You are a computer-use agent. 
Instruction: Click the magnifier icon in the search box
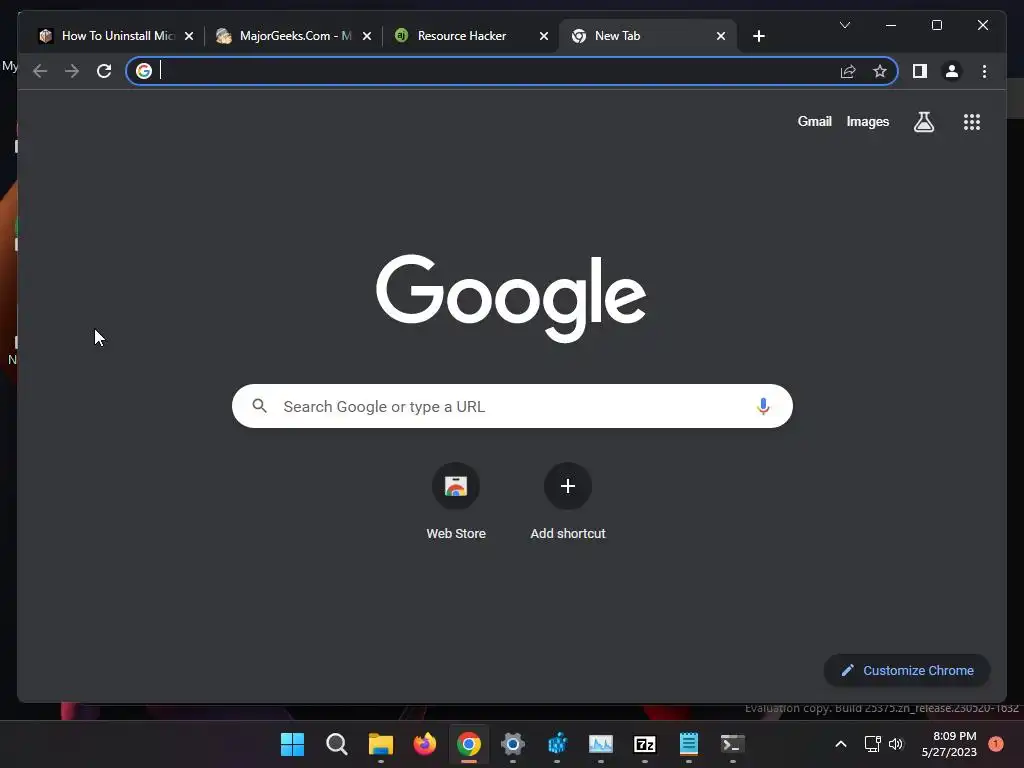(259, 406)
